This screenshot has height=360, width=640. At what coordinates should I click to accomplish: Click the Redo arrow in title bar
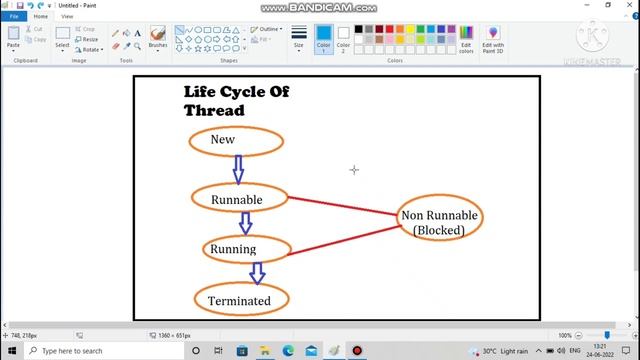point(40,6)
